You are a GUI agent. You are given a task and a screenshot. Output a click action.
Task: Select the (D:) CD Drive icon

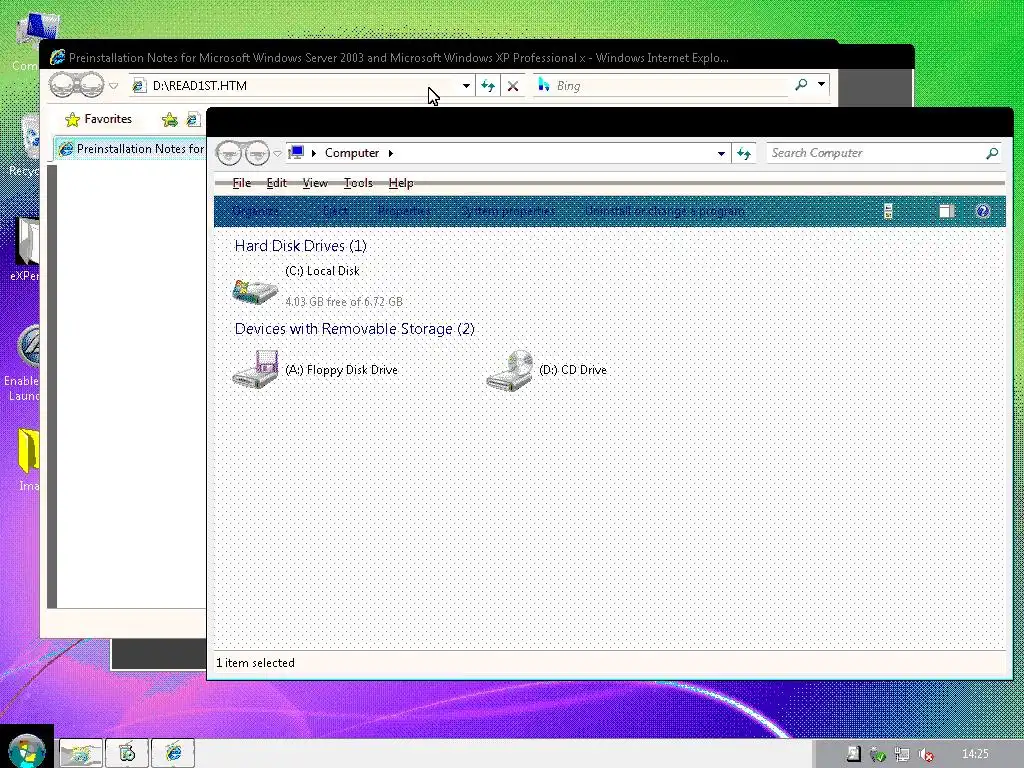click(x=509, y=370)
